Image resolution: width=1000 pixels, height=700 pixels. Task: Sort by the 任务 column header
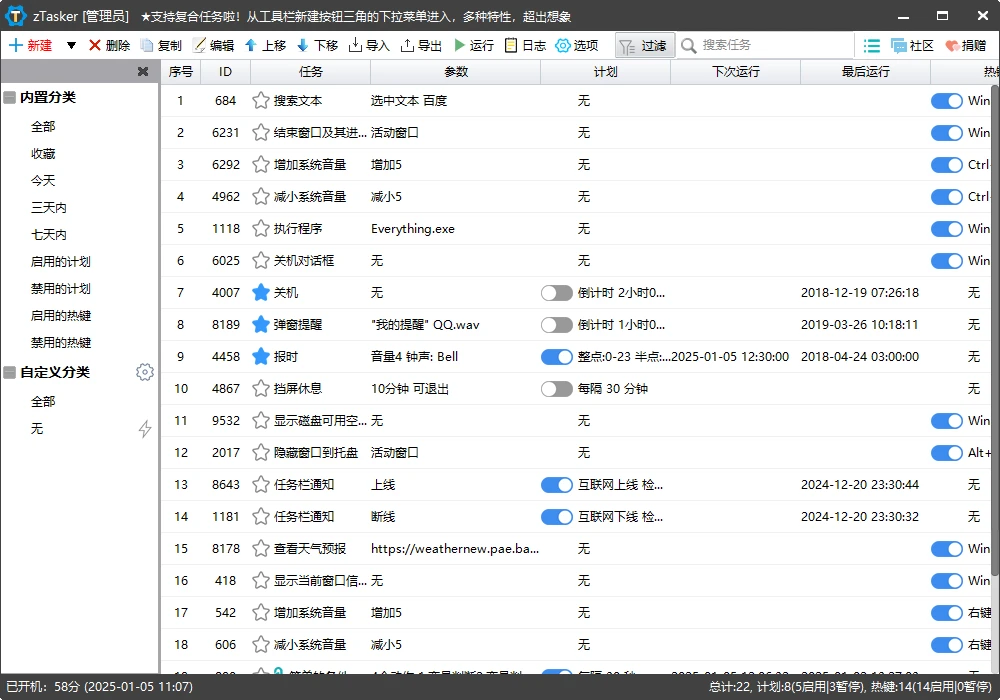pos(311,71)
